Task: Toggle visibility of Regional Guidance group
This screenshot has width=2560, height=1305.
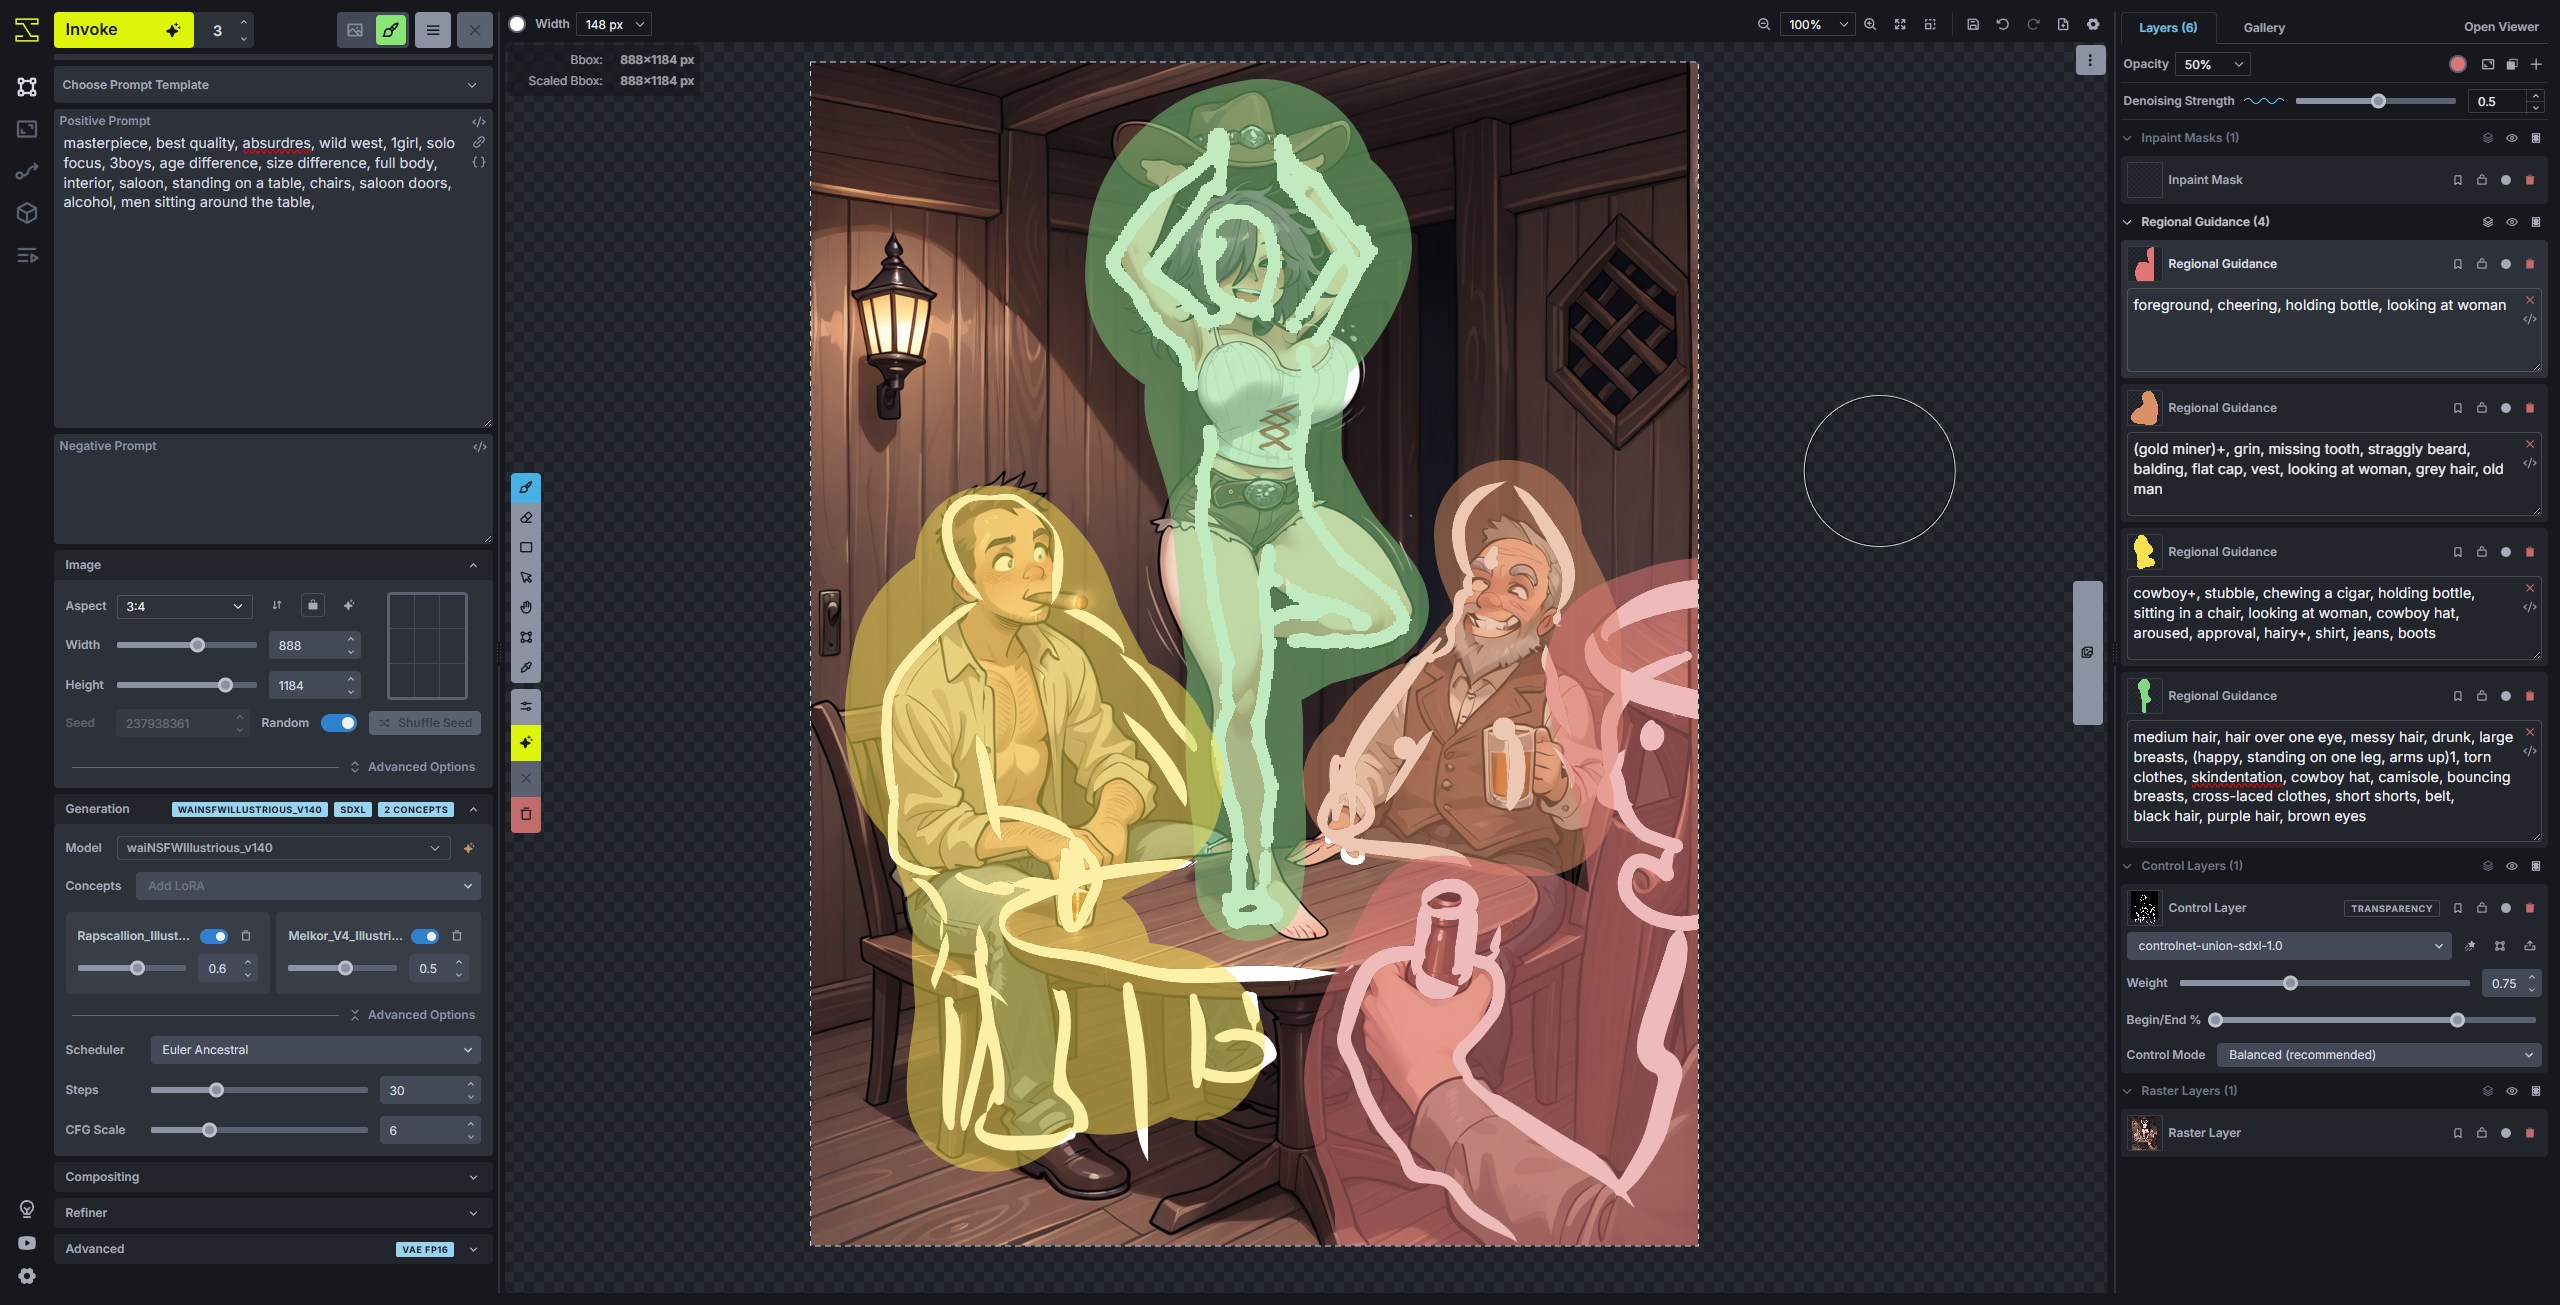Action: pyautogui.click(x=2512, y=222)
